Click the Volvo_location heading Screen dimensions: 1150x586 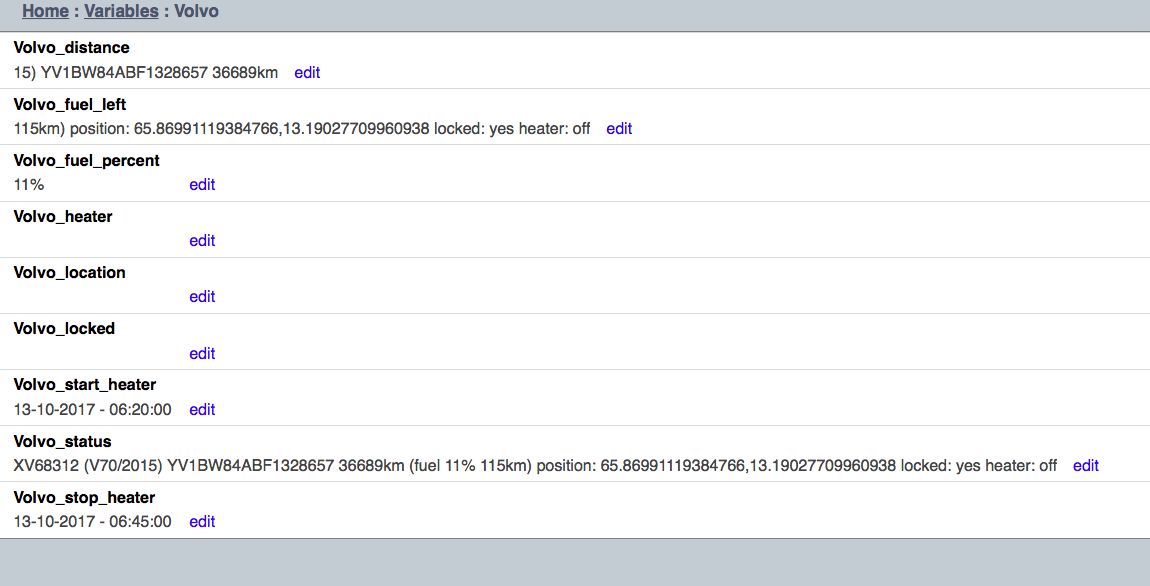(x=70, y=272)
